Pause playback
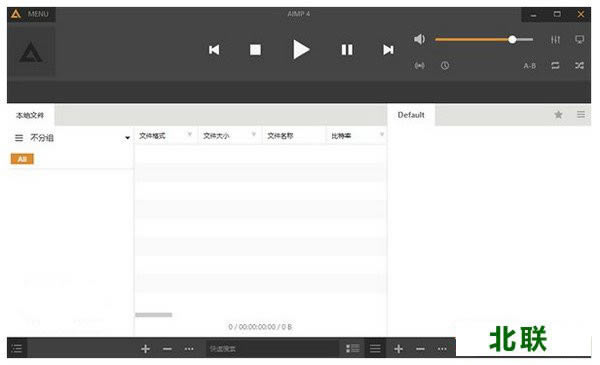This screenshot has height=365, width=600. pyautogui.click(x=347, y=50)
